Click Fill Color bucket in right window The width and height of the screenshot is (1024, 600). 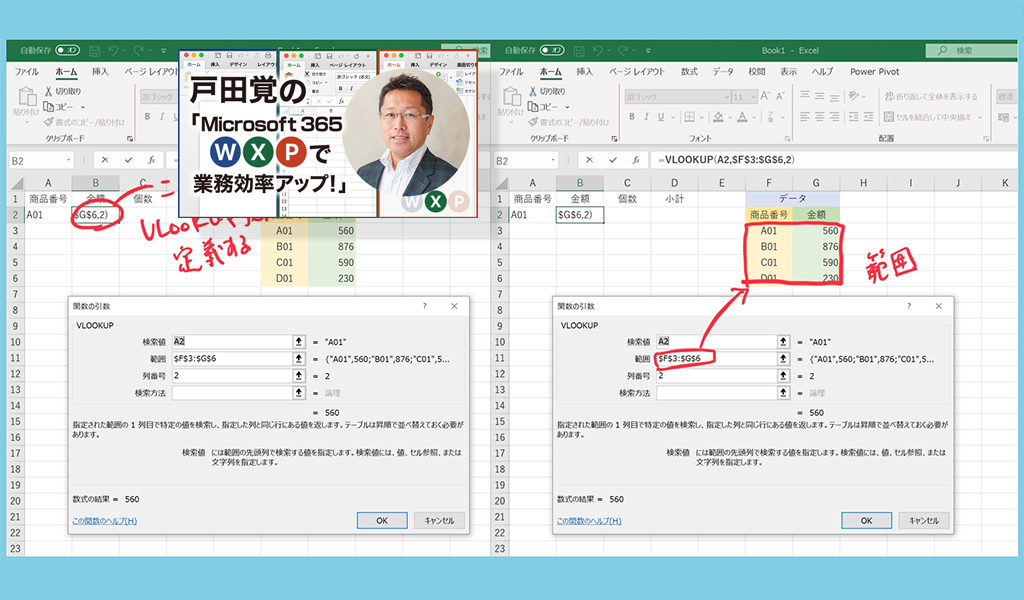point(718,117)
